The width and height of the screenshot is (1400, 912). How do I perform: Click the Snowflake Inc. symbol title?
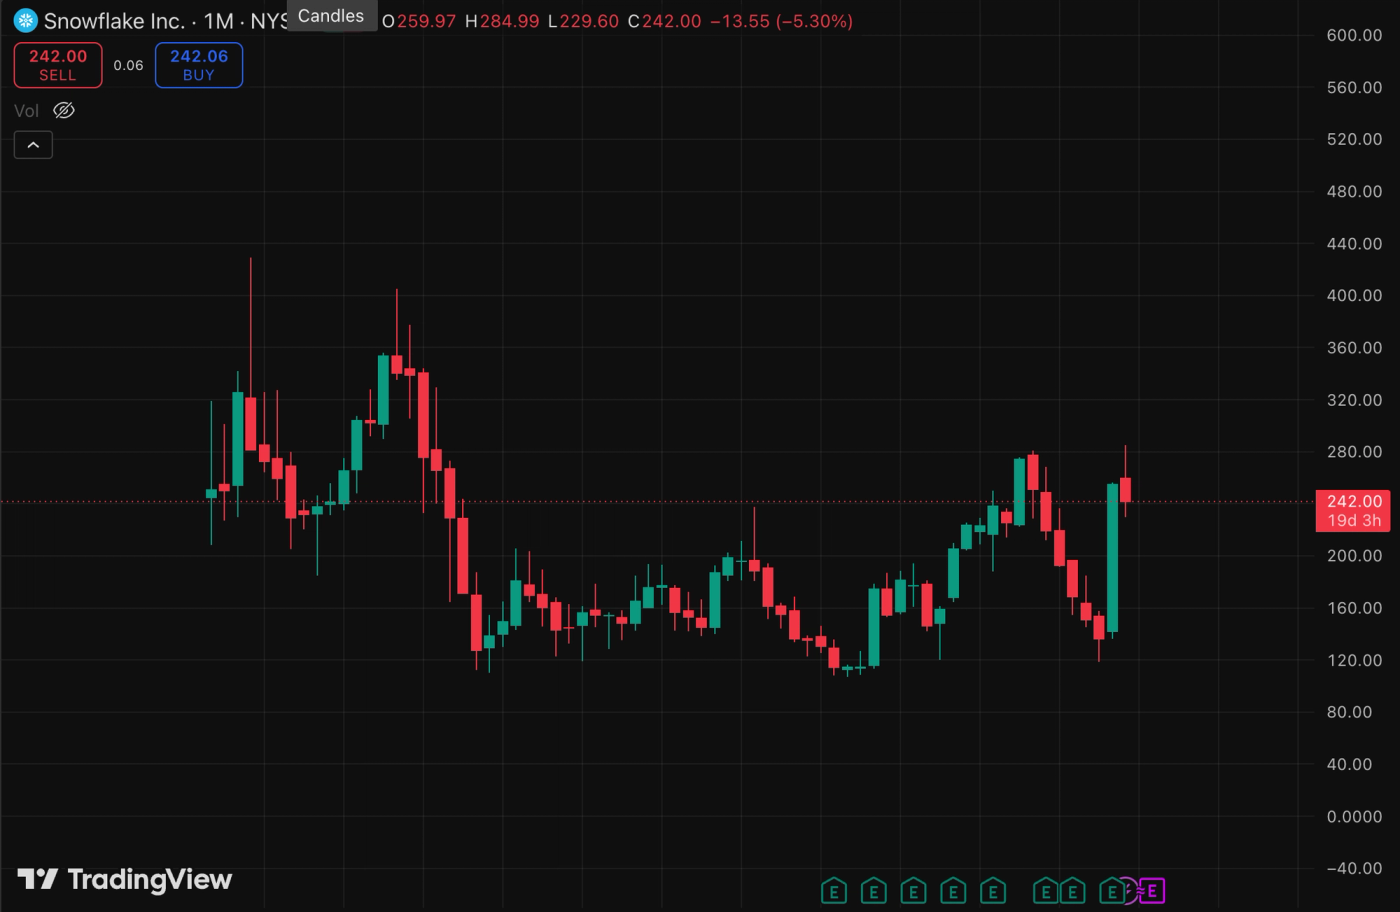coord(114,21)
